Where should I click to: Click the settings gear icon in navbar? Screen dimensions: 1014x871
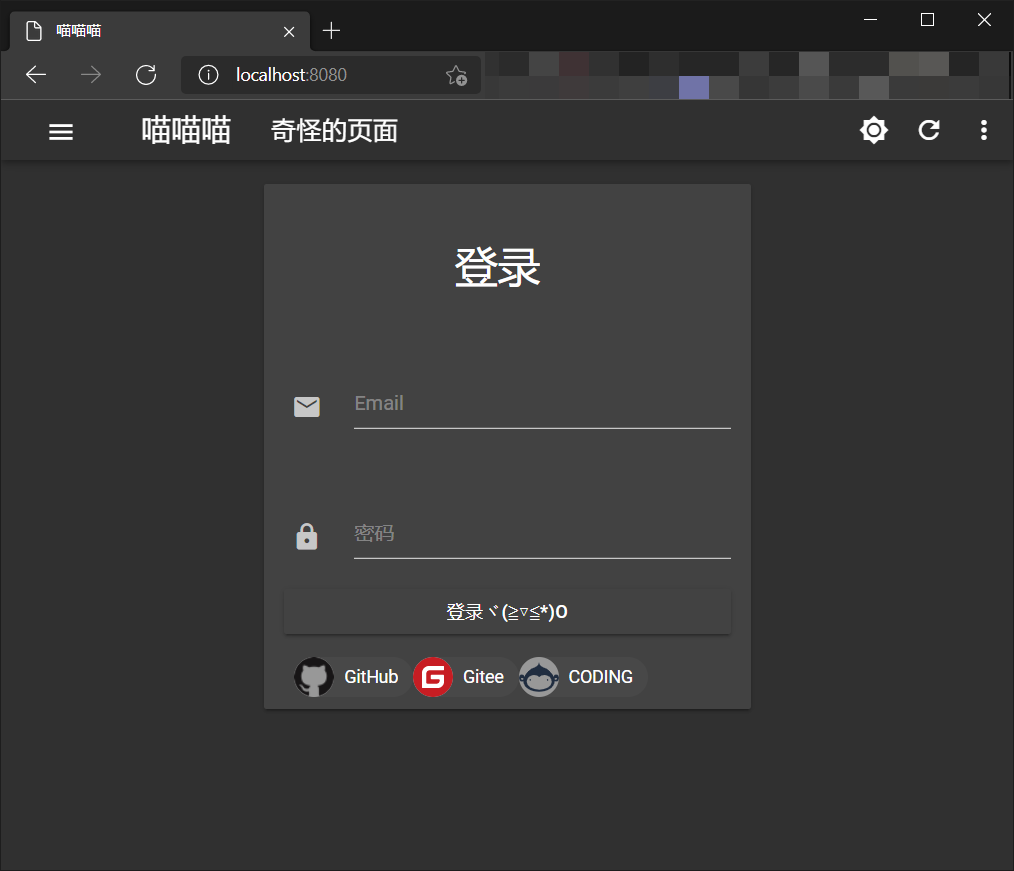click(x=873, y=130)
